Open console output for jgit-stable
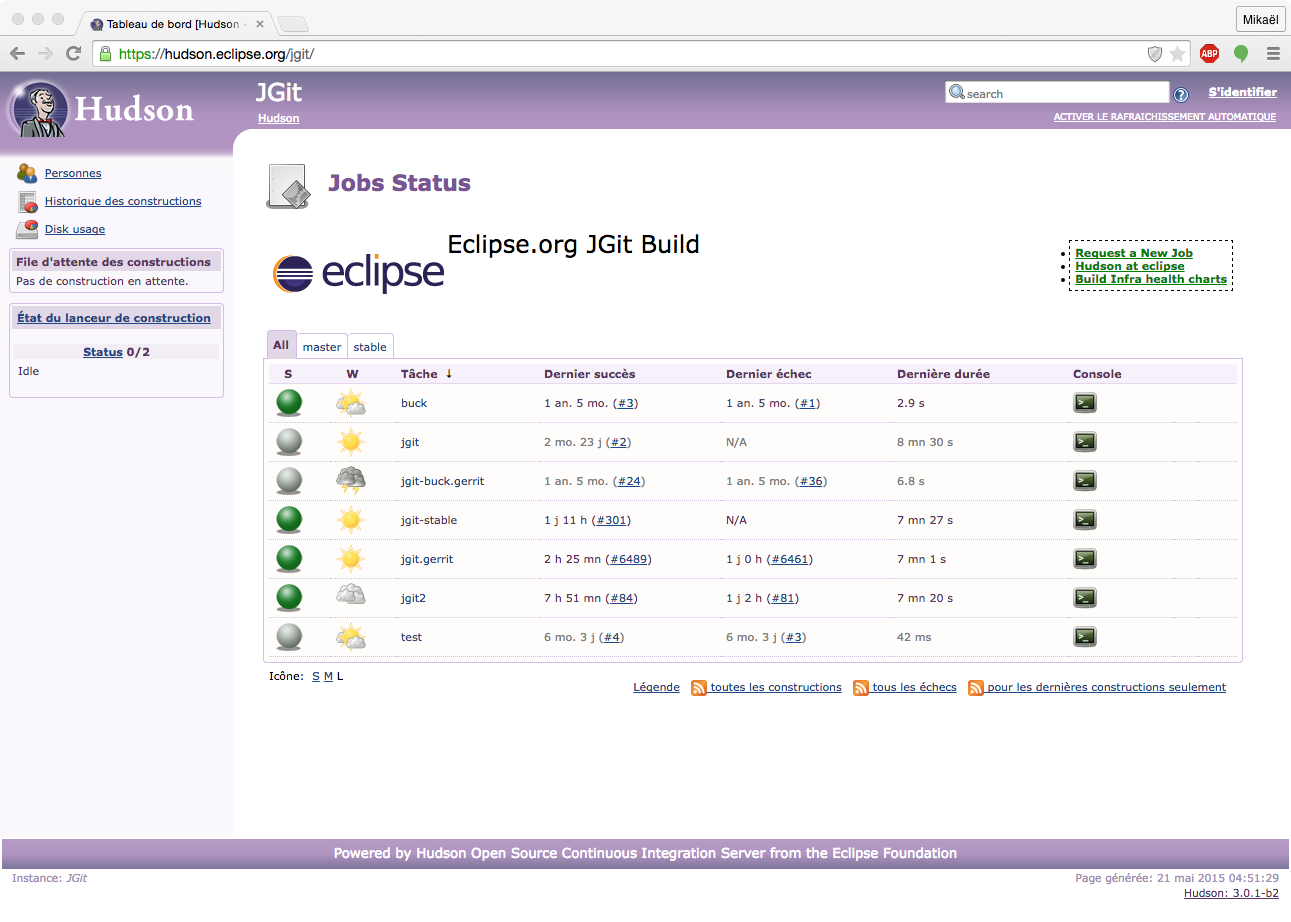 (x=1084, y=520)
